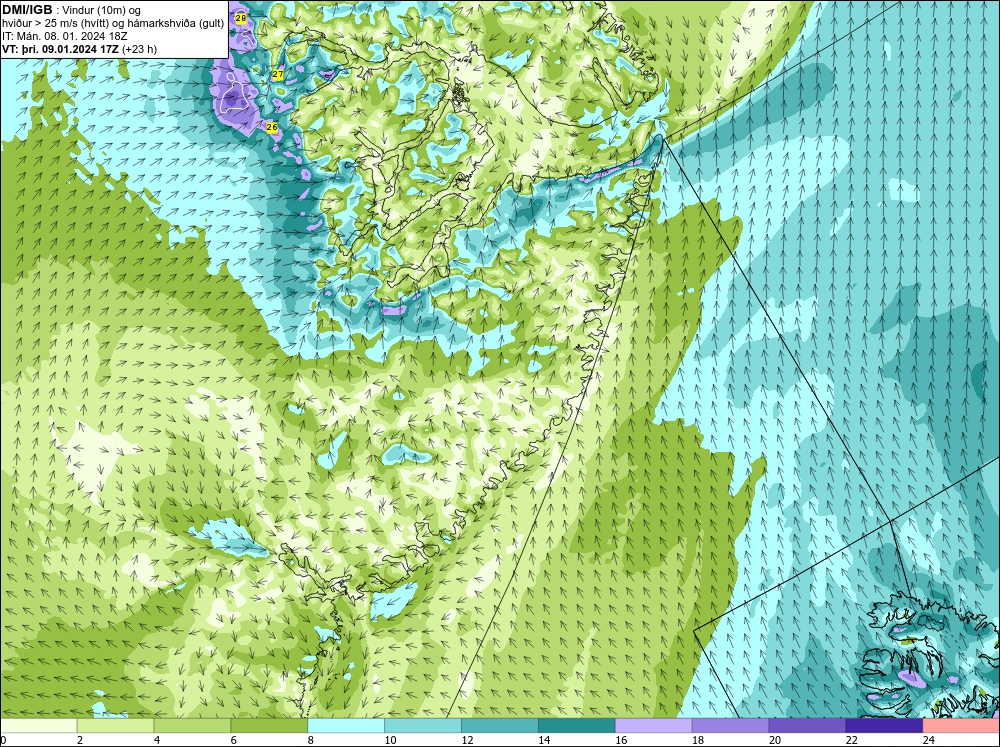Click the 'VT: þri. 09.01.2024 17Z' valid time
The image size is (1000, 747).
(60, 48)
